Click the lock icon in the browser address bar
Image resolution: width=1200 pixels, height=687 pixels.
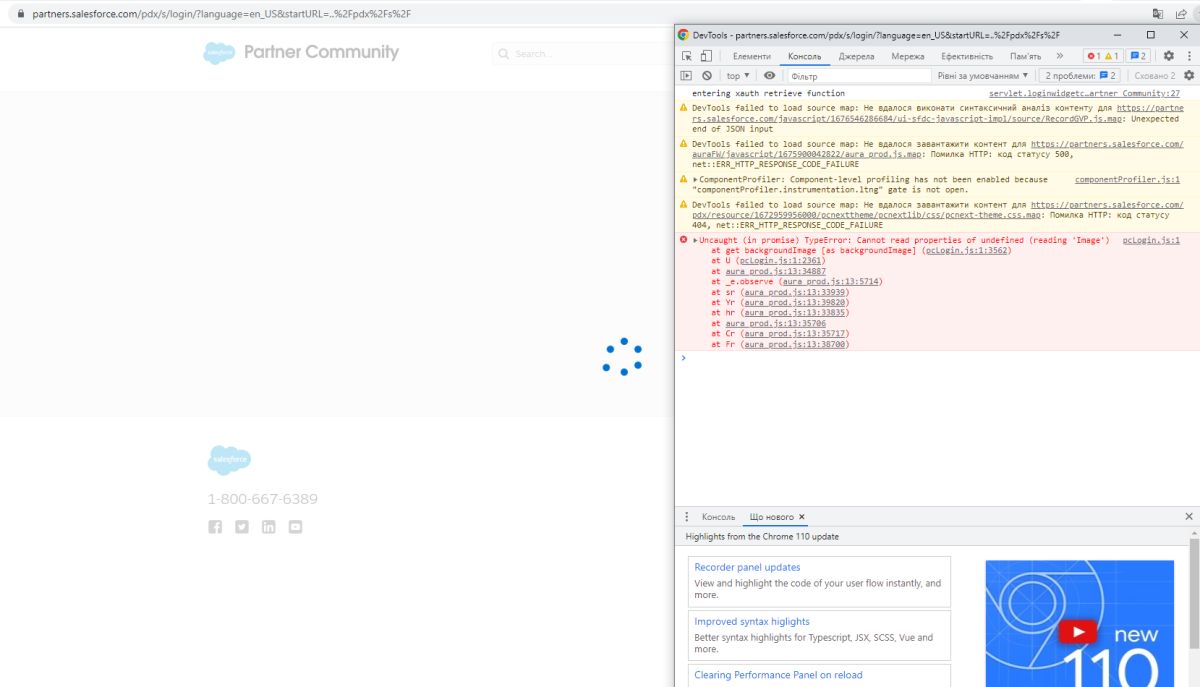pos(19,14)
